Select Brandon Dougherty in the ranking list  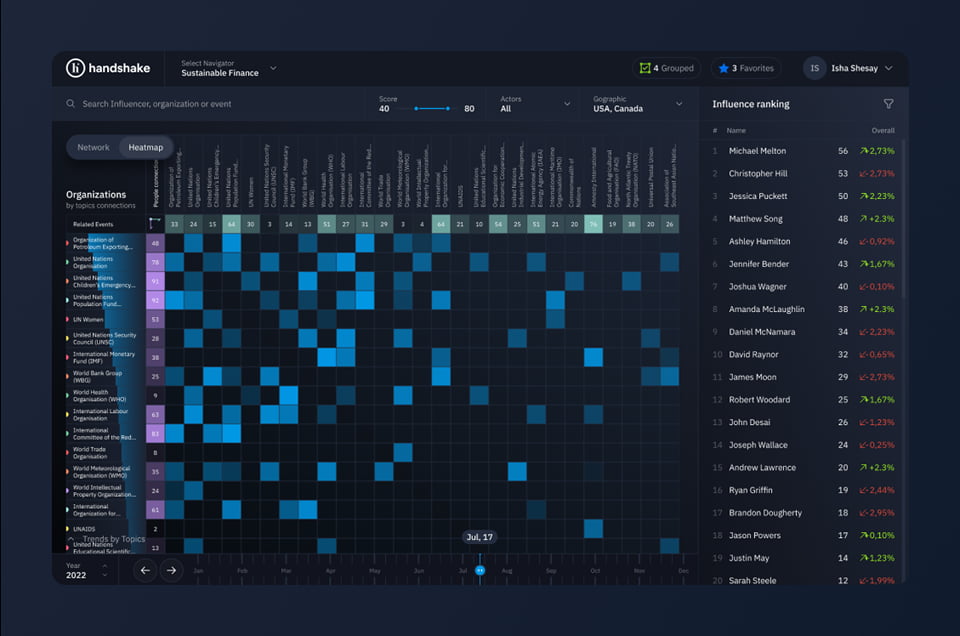click(x=803, y=513)
